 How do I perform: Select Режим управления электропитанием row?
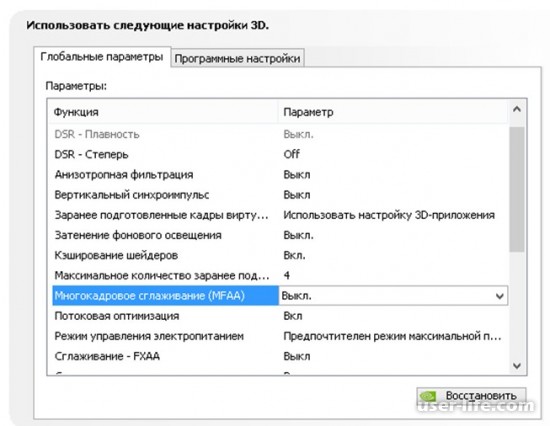[x=280, y=336]
